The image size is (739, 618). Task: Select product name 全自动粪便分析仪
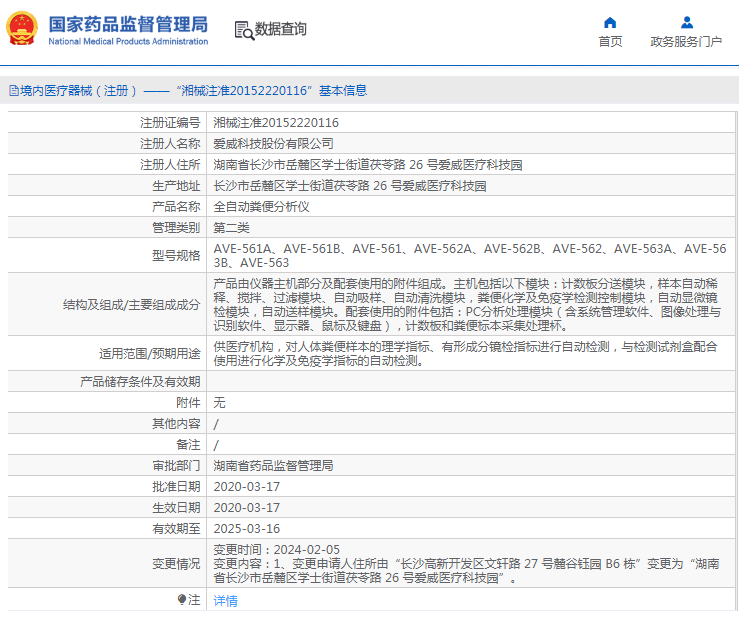pyautogui.click(x=261, y=207)
